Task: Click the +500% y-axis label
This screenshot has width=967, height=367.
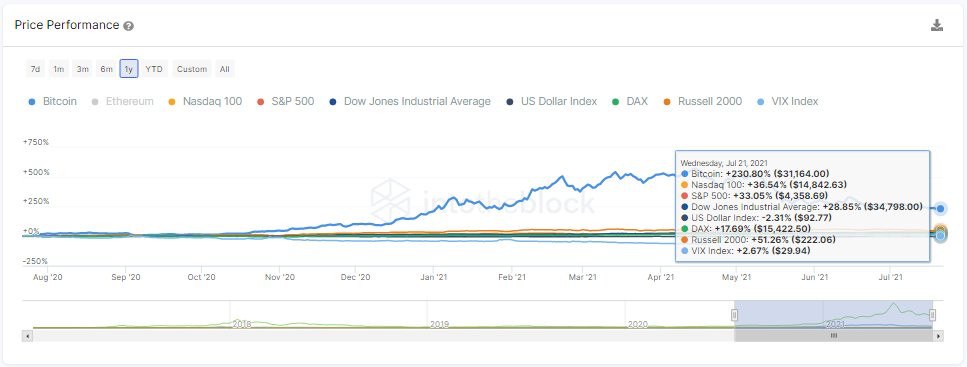Action: click(x=36, y=172)
